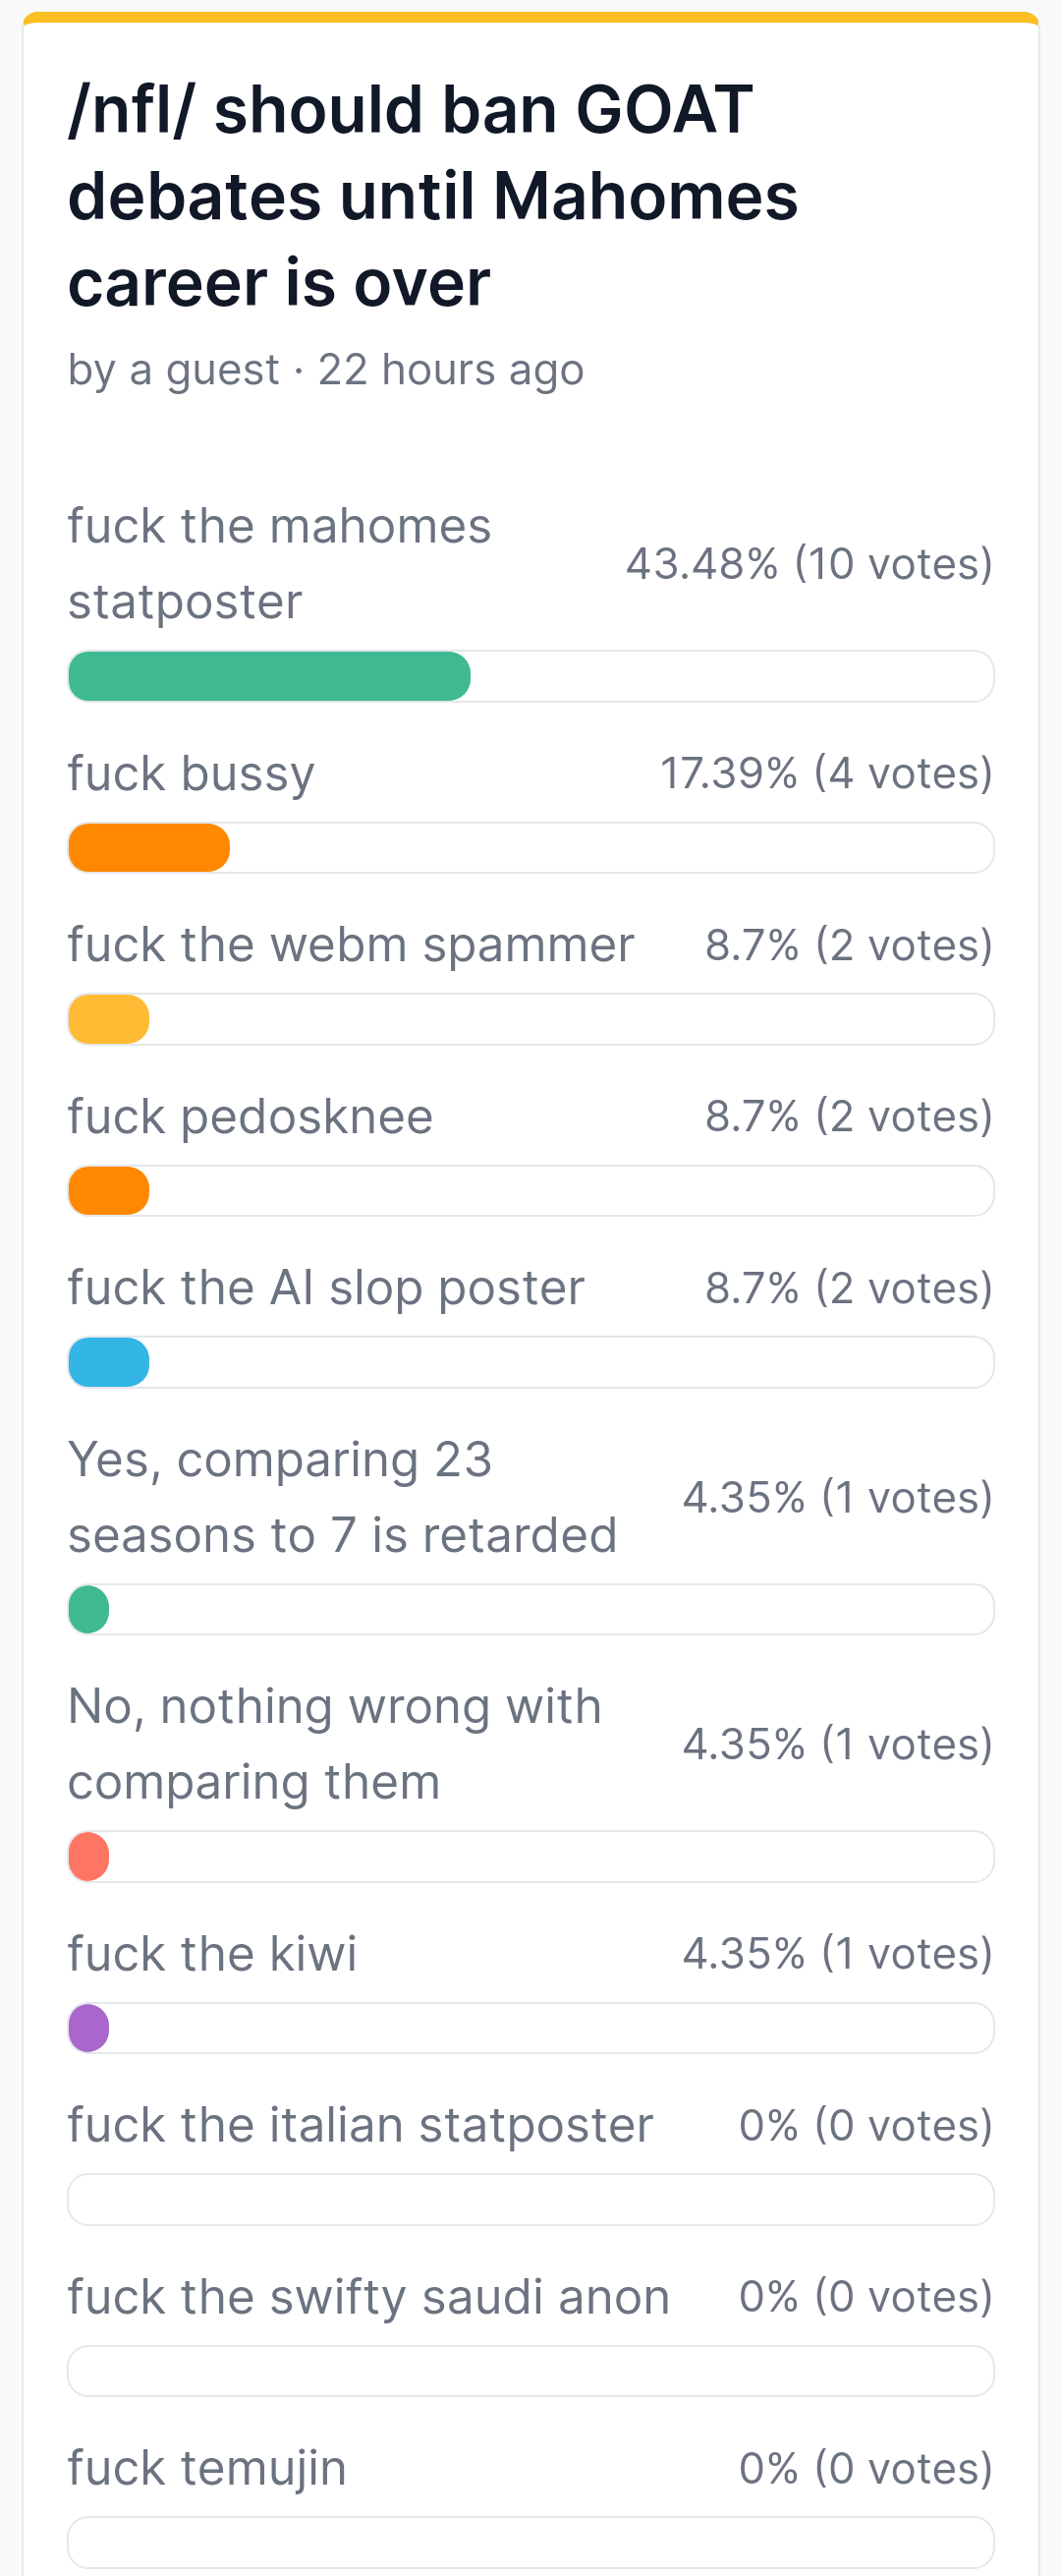This screenshot has height=2576, width=1061.
Task: Select the "fuck the mahomes statposter" option label
Action: pyautogui.click(x=279, y=564)
